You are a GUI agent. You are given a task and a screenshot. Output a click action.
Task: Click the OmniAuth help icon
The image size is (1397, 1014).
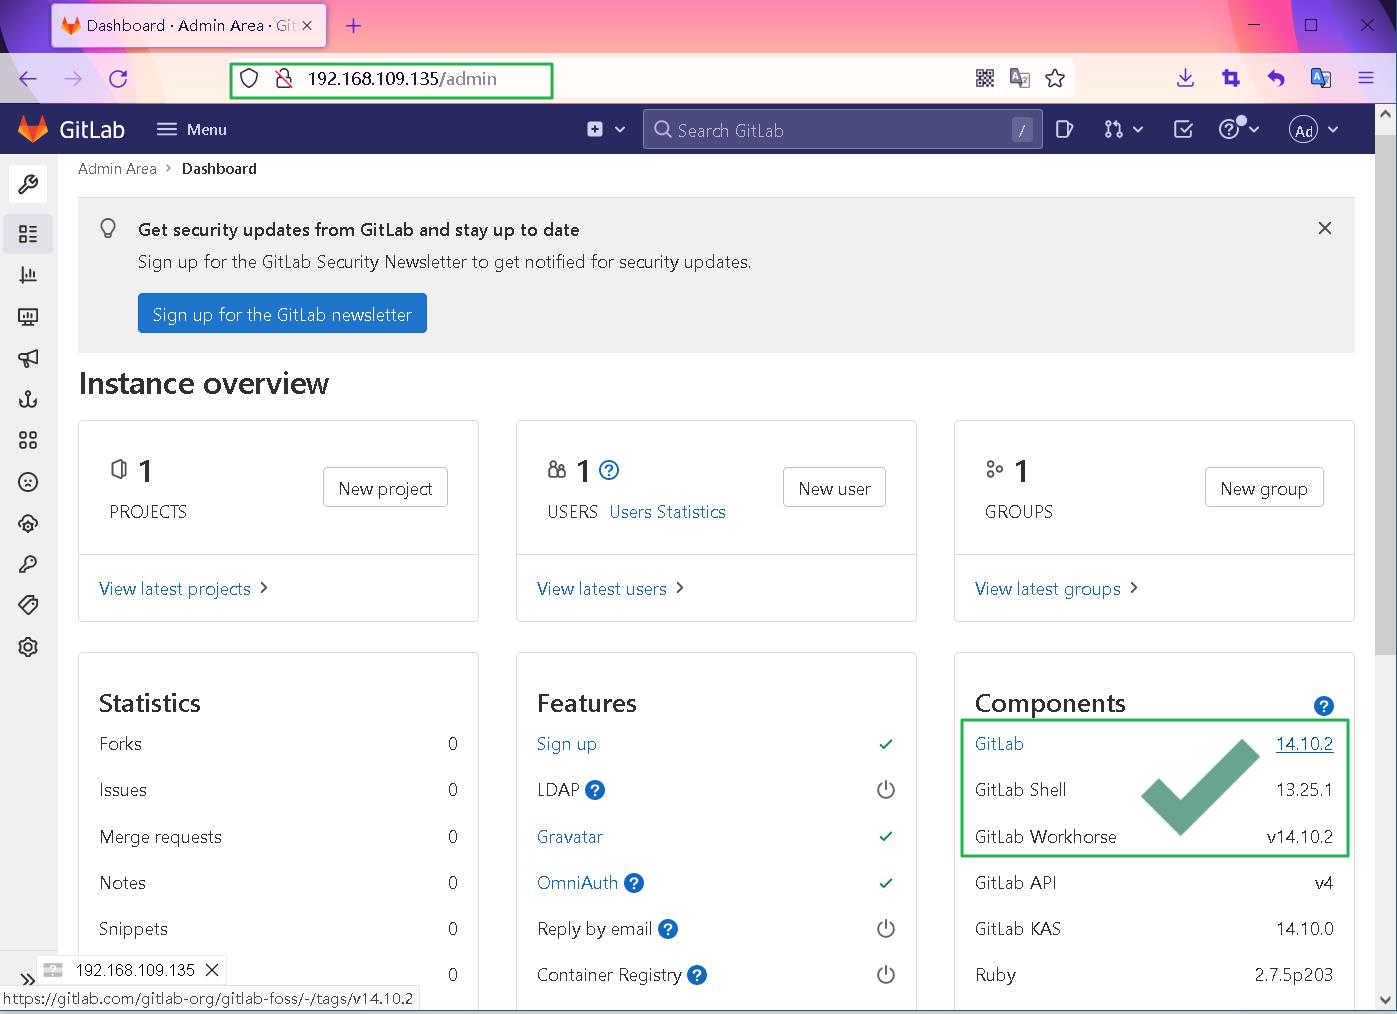[x=634, y=883]
